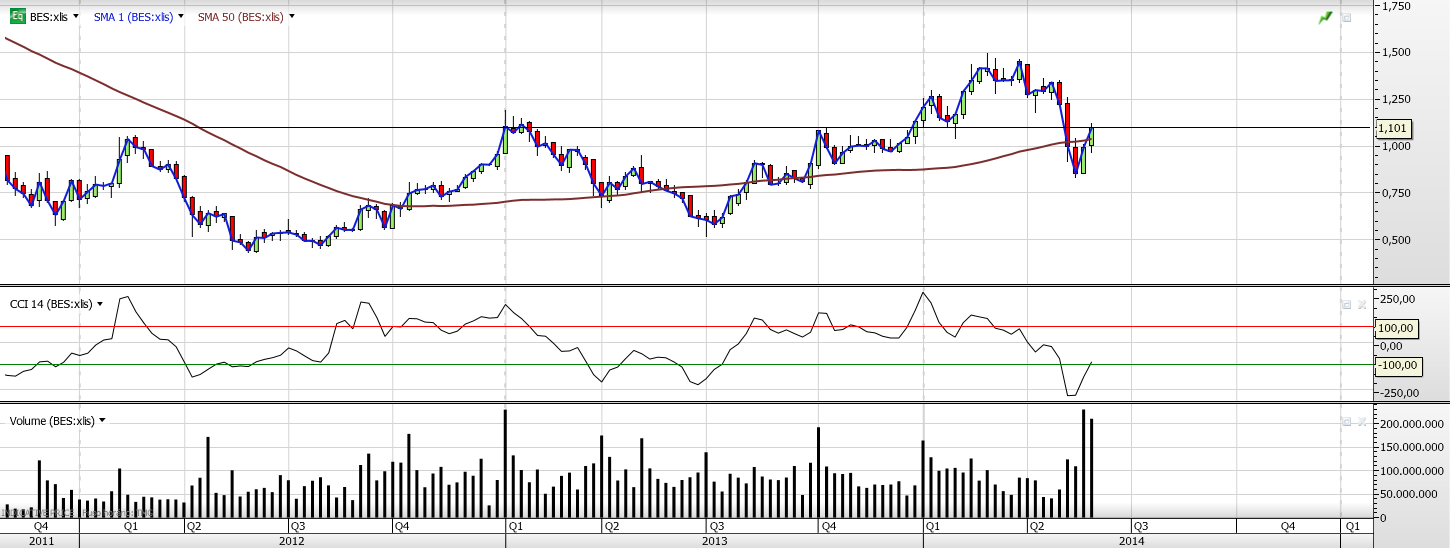This screenshot has height=548, width=1450.
Task: Maximize the main price chart panel
Action: coord(1346,17)
